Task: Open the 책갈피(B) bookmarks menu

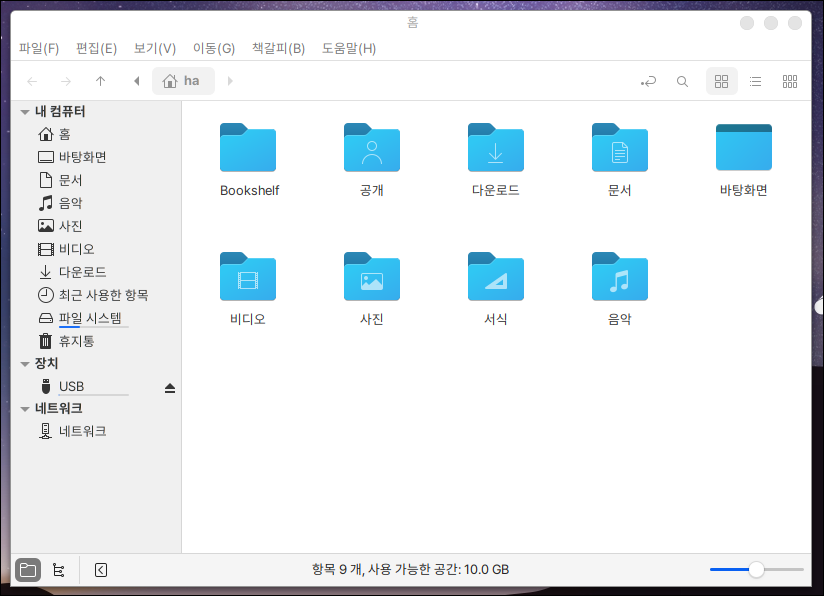Action: tap(278, 48)
